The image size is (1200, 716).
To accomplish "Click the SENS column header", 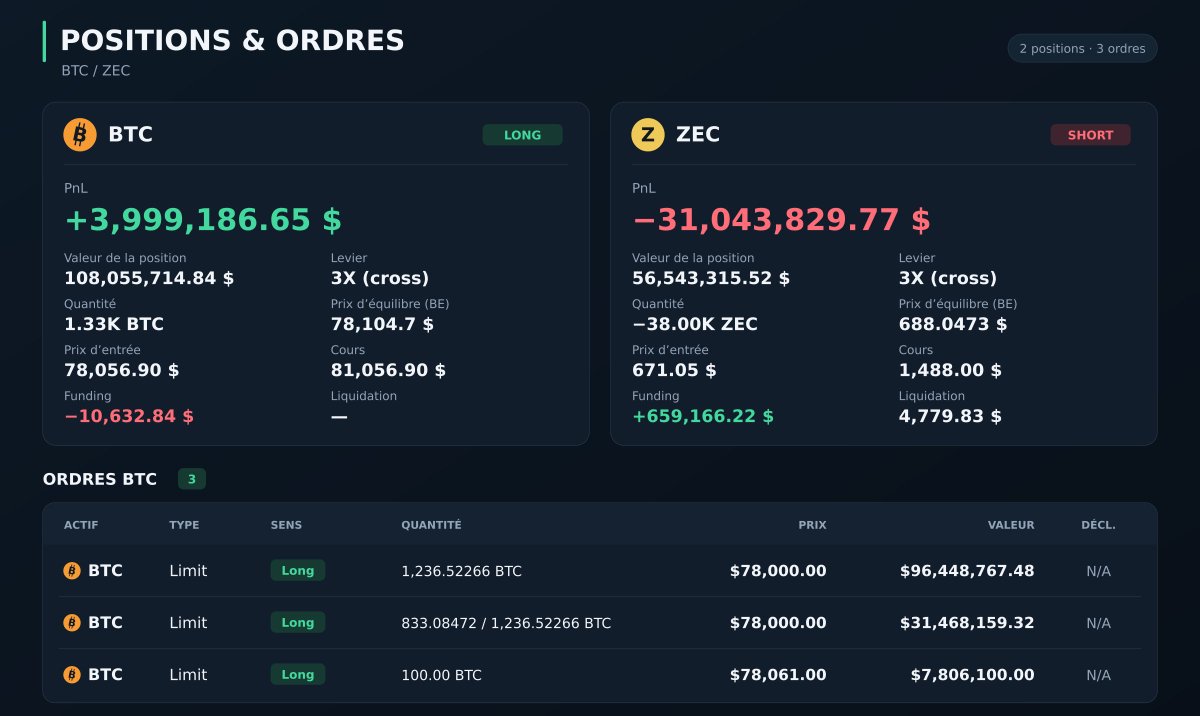I will point(286,525).
